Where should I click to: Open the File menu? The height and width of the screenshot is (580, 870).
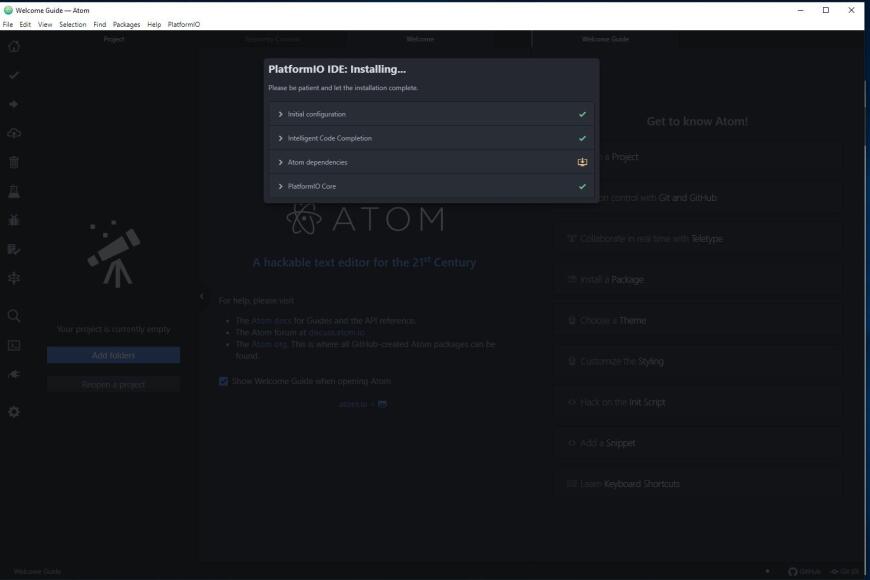point(8,24)
